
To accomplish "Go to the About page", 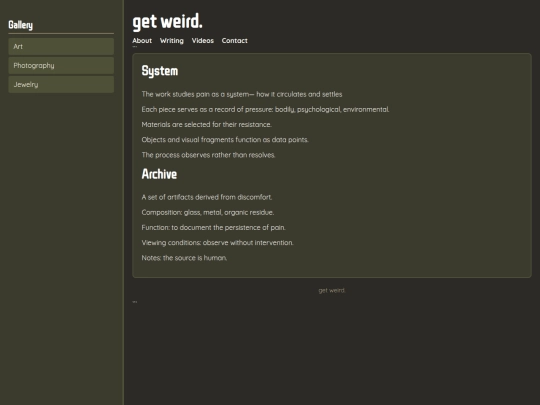I will click(x=142, y=41).
